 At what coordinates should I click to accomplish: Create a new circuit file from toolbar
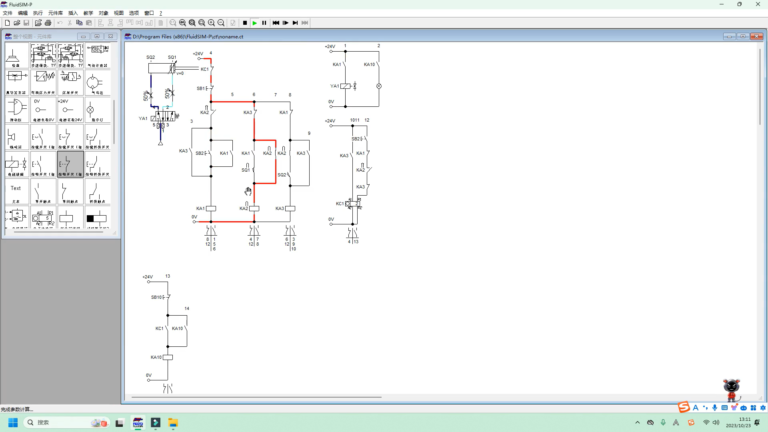click(7, 23)
